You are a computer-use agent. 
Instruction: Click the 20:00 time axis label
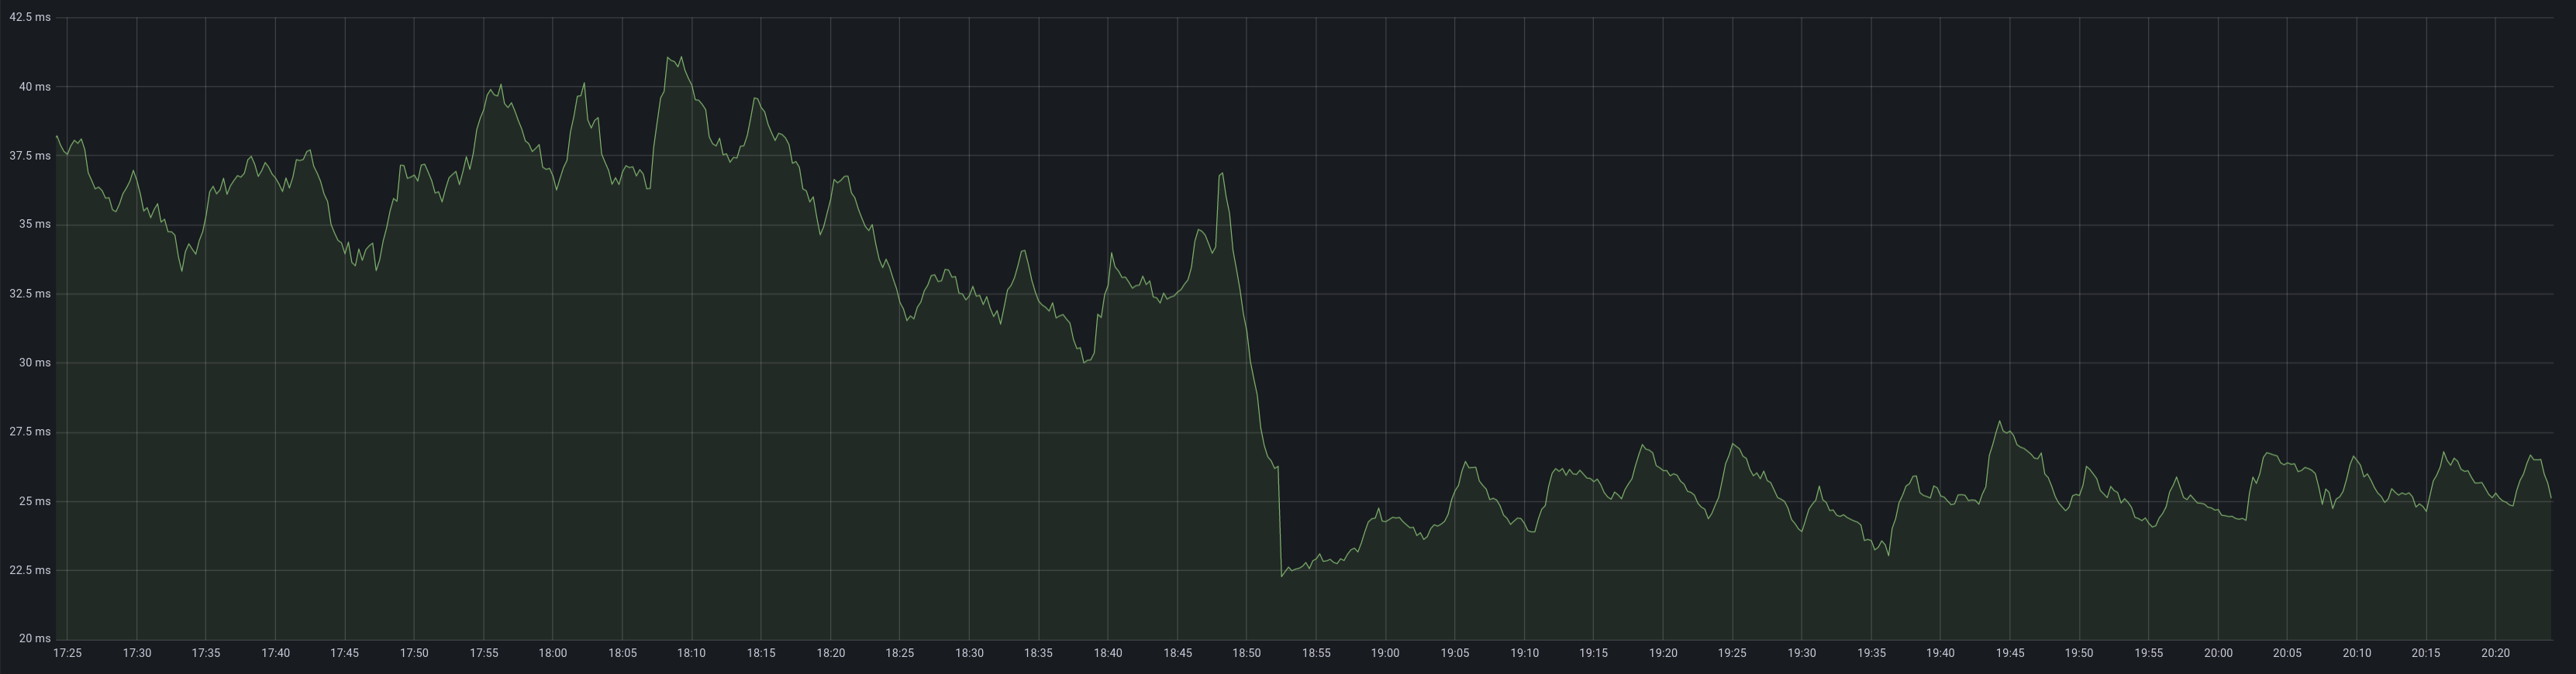click(2219, 653)
